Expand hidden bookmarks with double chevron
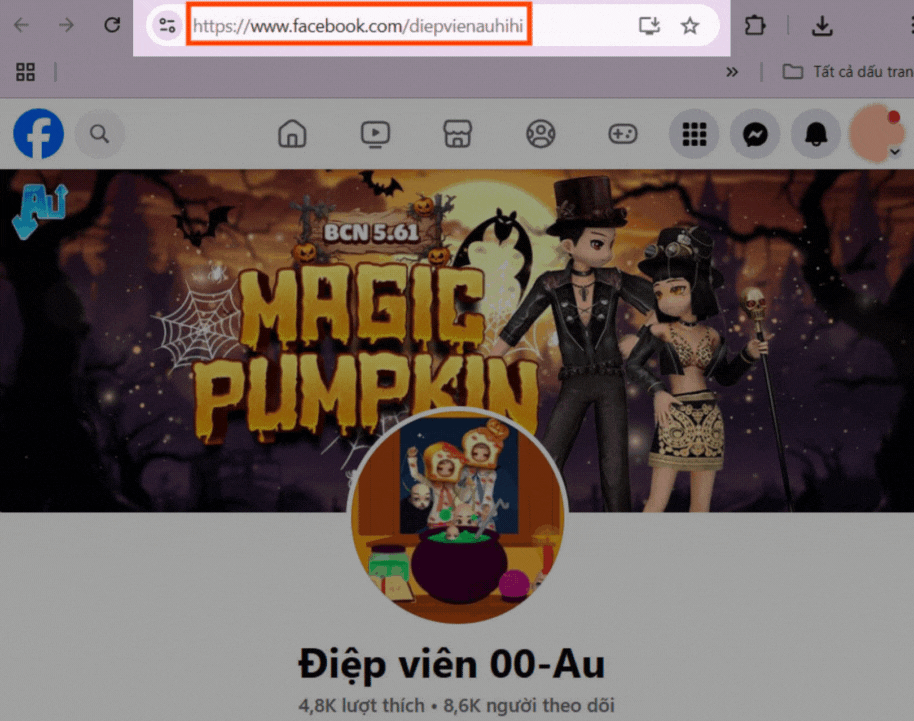914x721 pixels. (x=732, y=72)
